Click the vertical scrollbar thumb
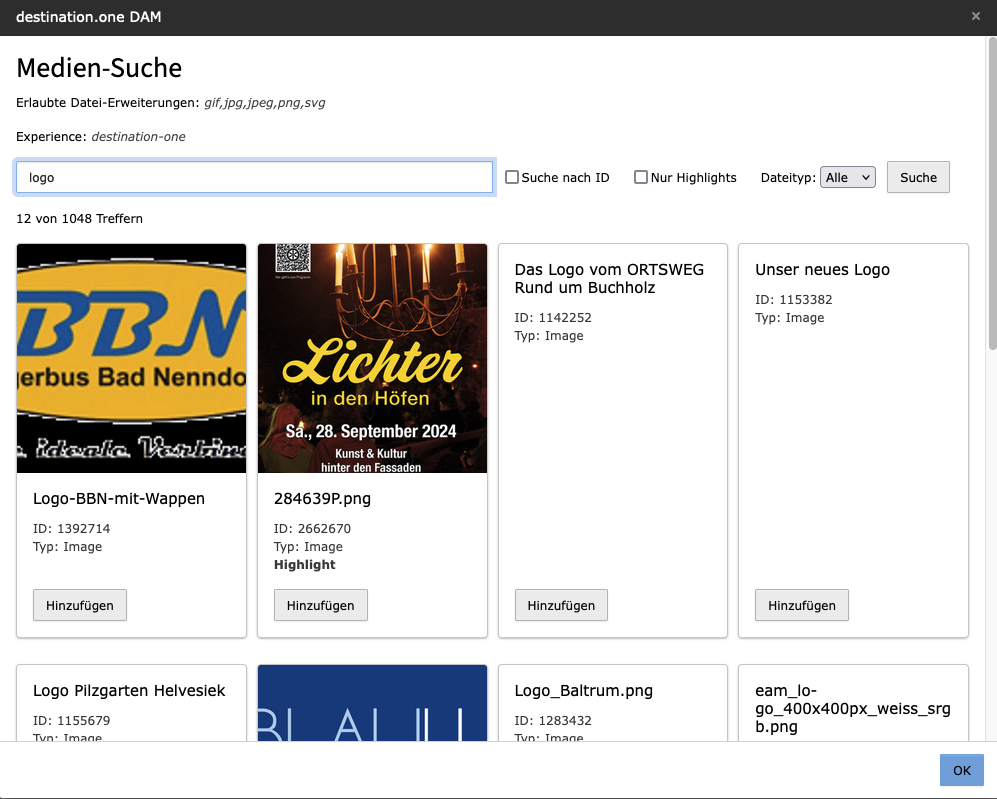997x799 pixels. [993, 193]
